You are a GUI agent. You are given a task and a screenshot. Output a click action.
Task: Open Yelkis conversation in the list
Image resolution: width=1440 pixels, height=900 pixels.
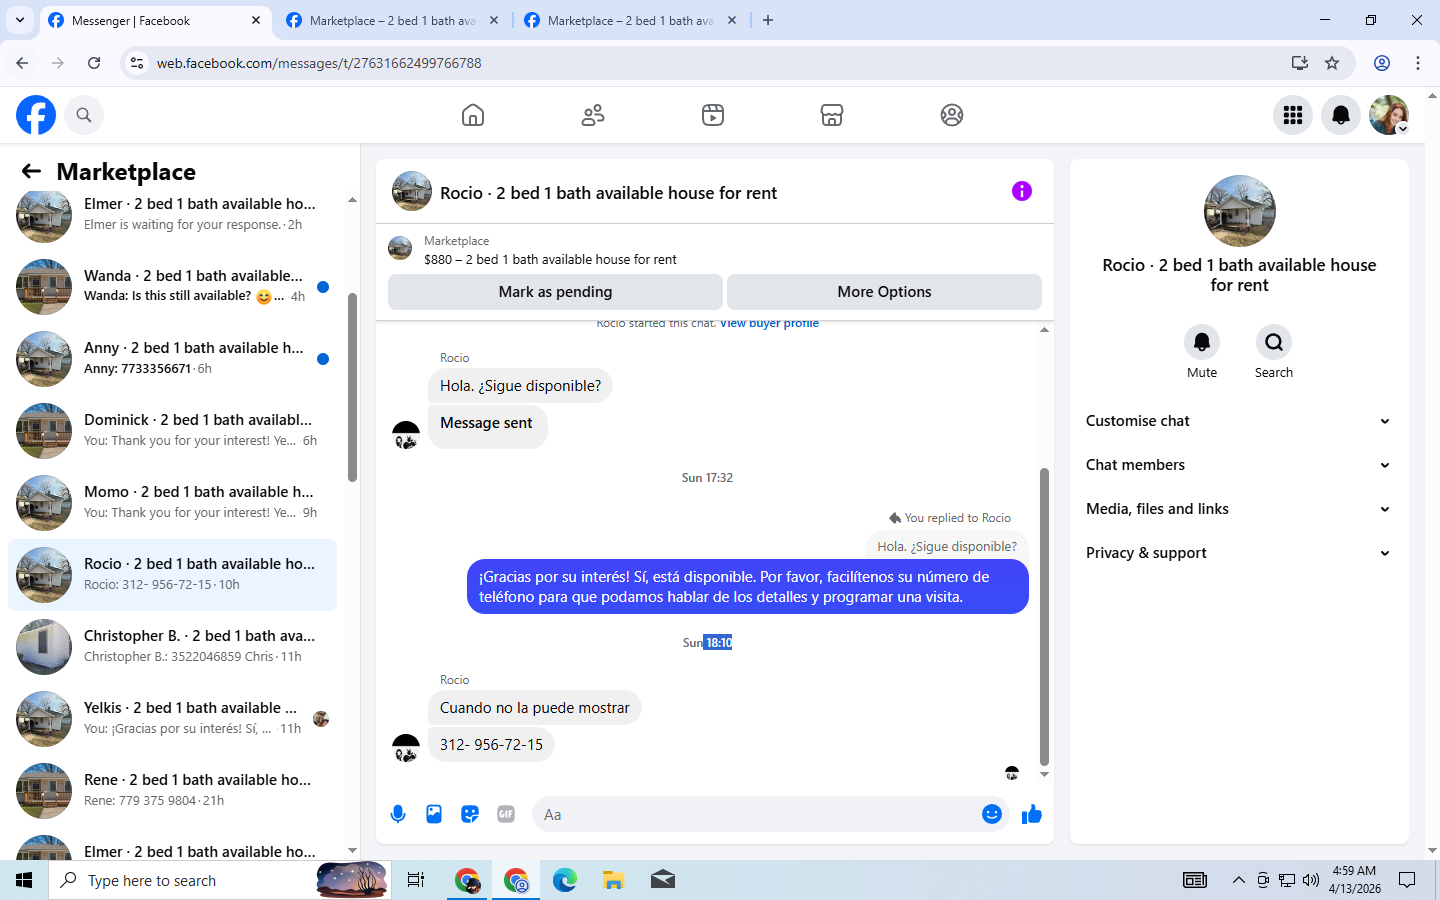tap(172, 719)
